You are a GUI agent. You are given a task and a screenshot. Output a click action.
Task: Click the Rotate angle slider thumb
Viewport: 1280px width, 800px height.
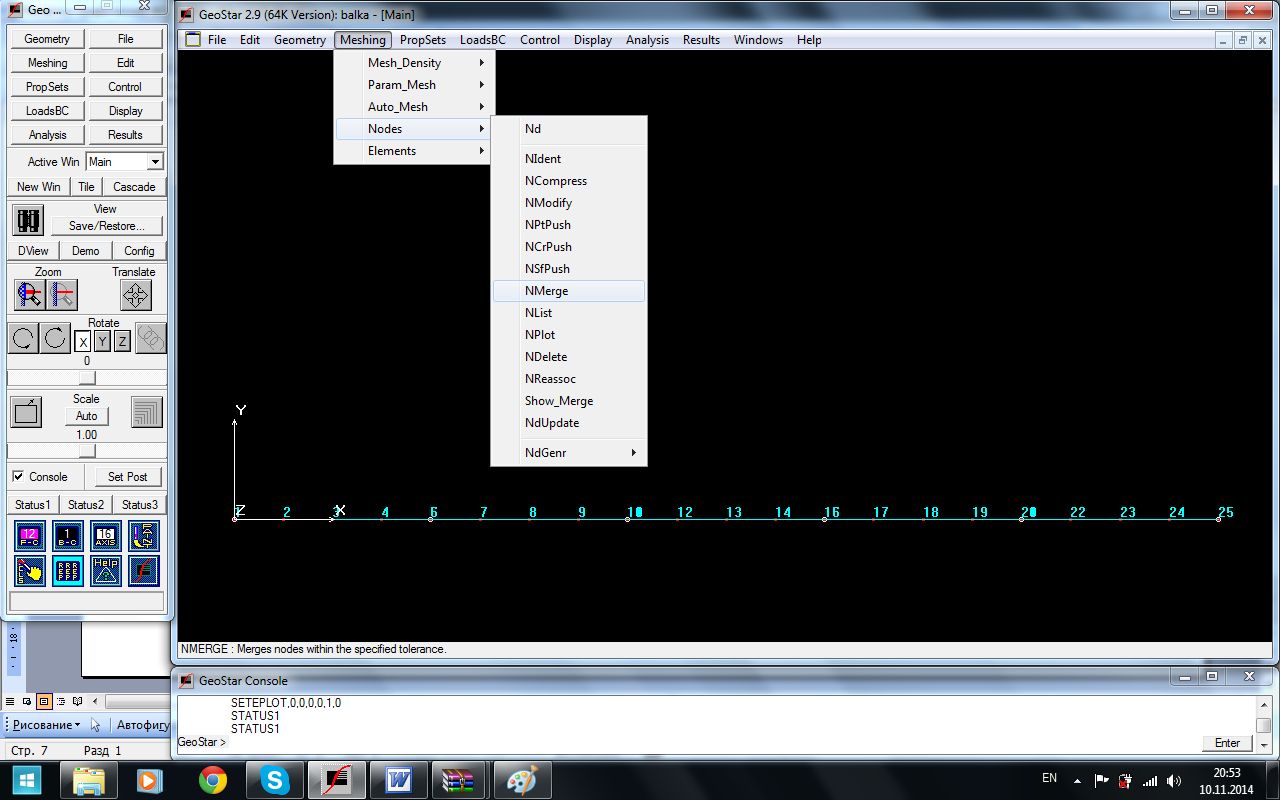click(x=88, y=377)
